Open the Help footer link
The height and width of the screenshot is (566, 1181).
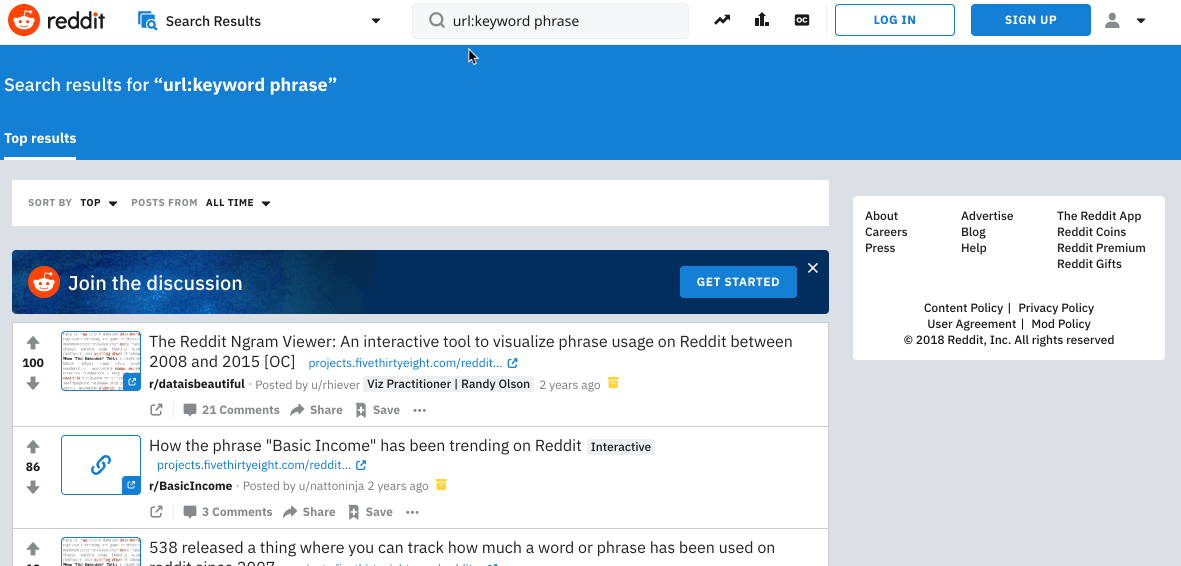(x=973, y=248)
